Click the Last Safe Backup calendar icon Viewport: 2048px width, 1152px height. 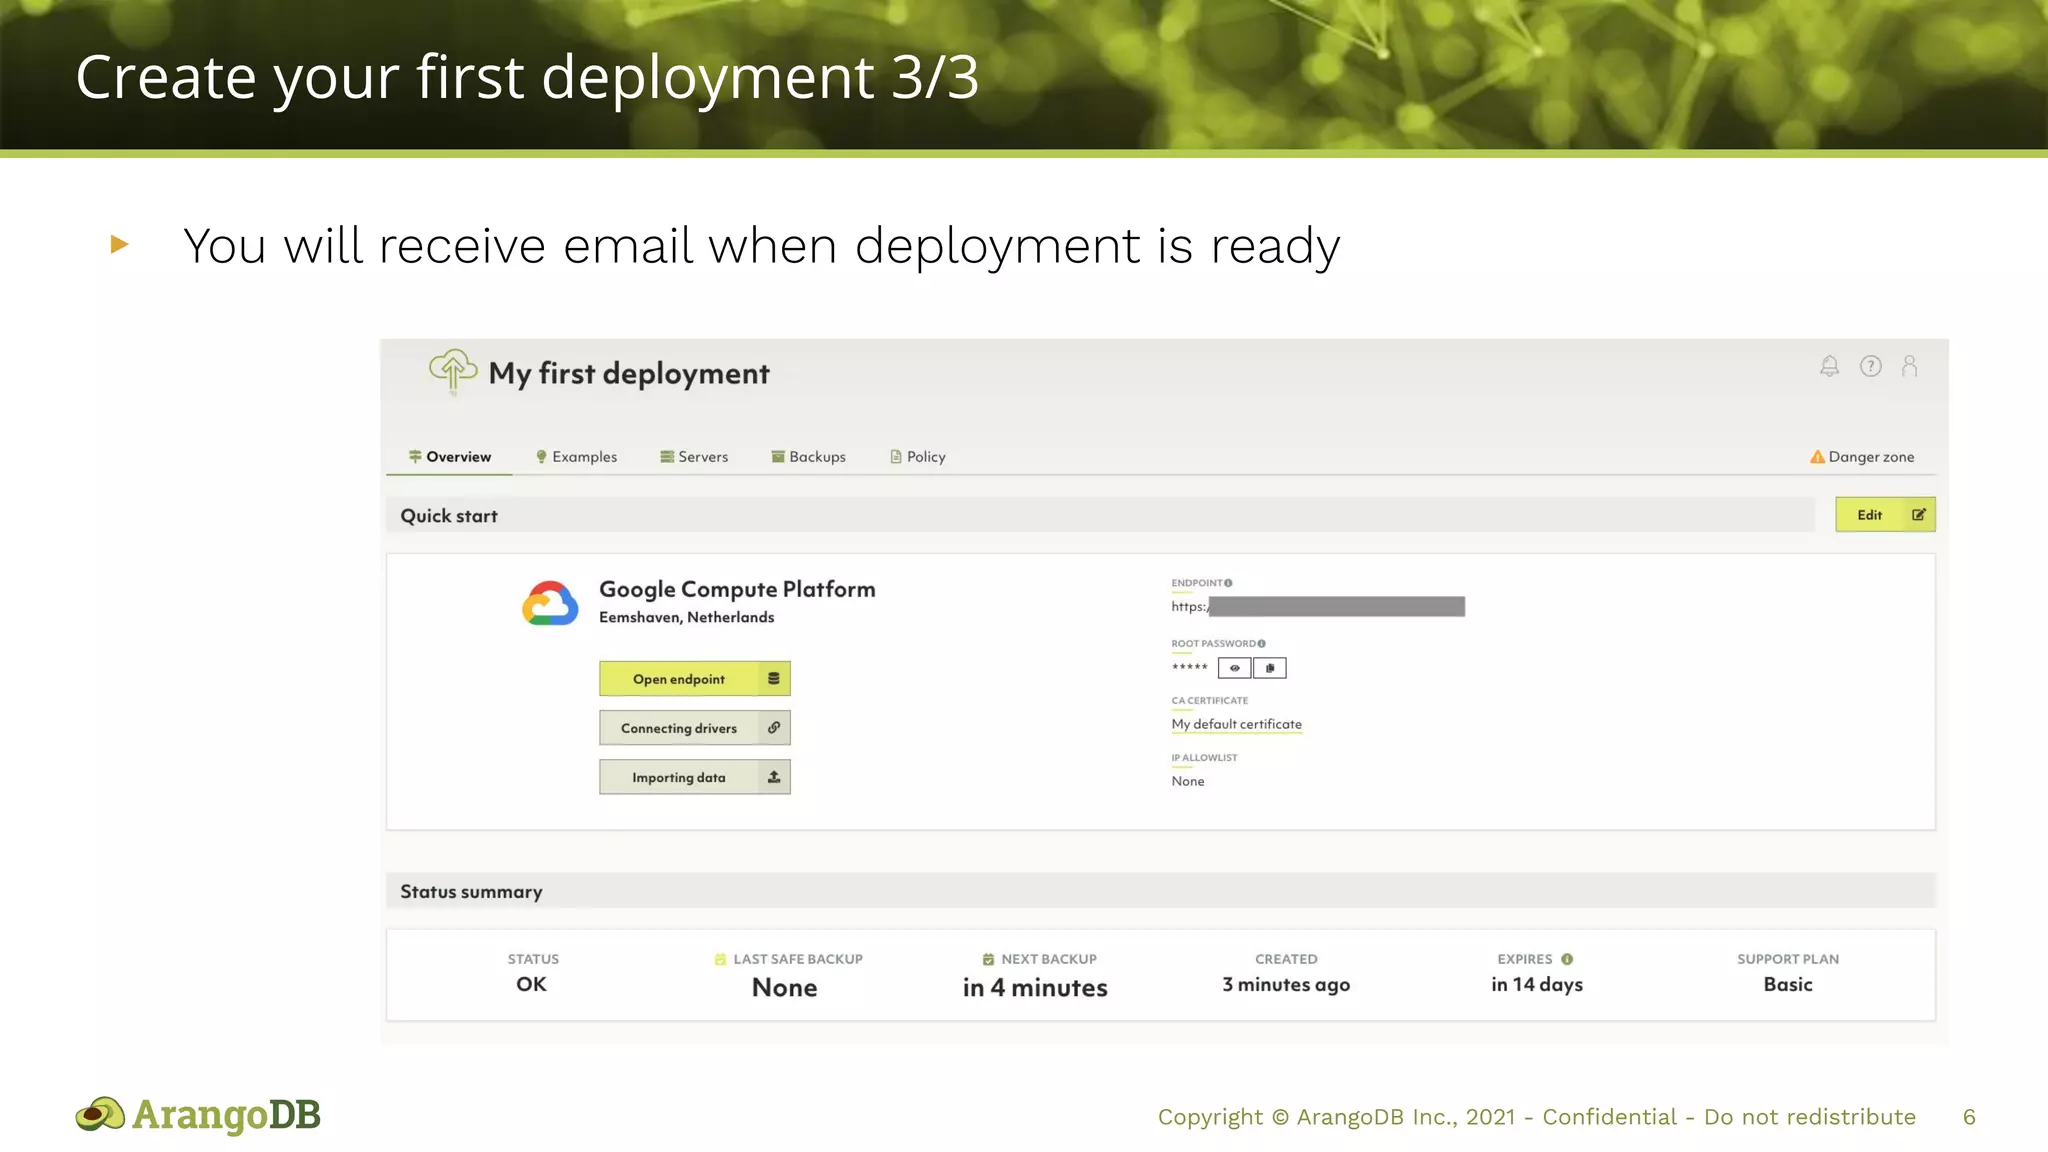pyautogui.click(x=720, y=959)
